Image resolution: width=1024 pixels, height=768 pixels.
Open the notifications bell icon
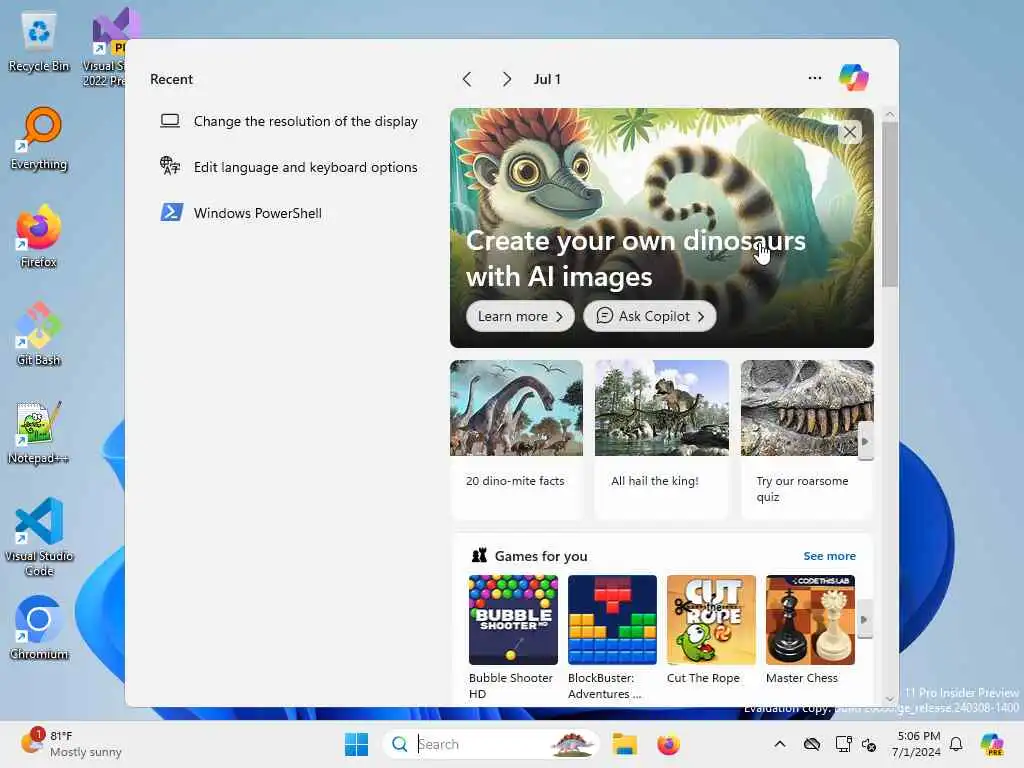[956, 744]
